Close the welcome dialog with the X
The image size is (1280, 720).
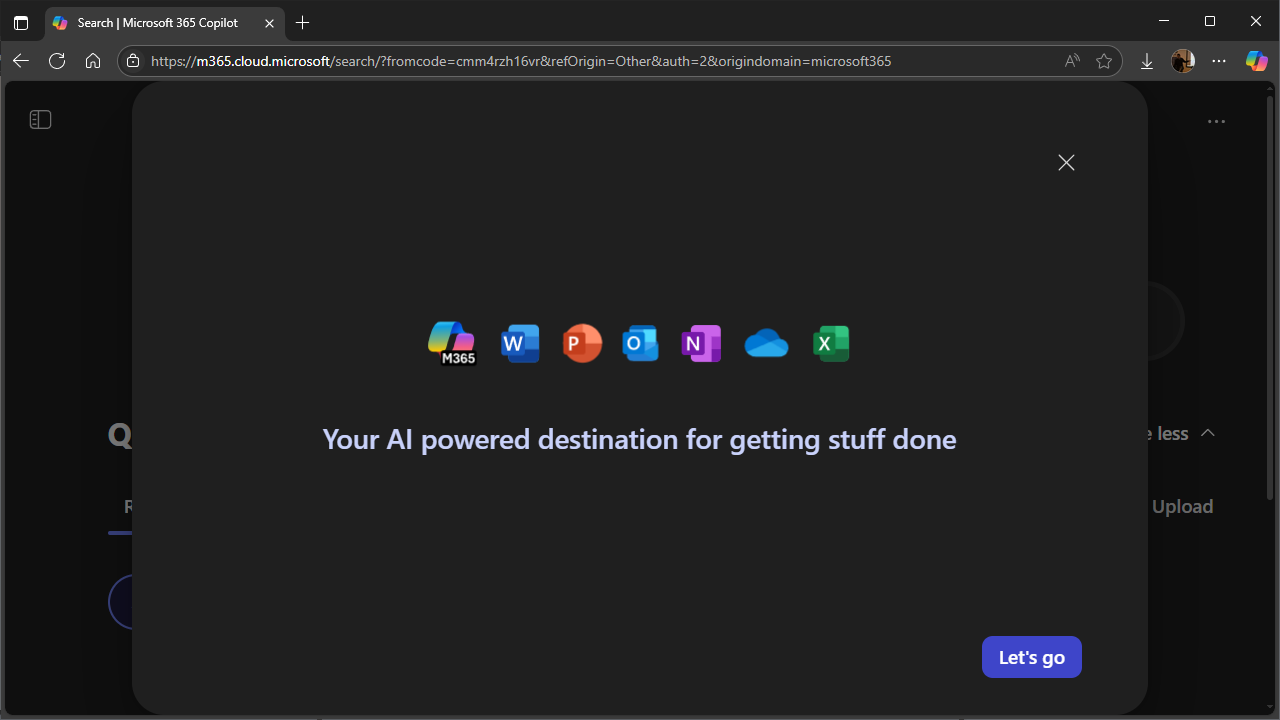[1066, 162]
